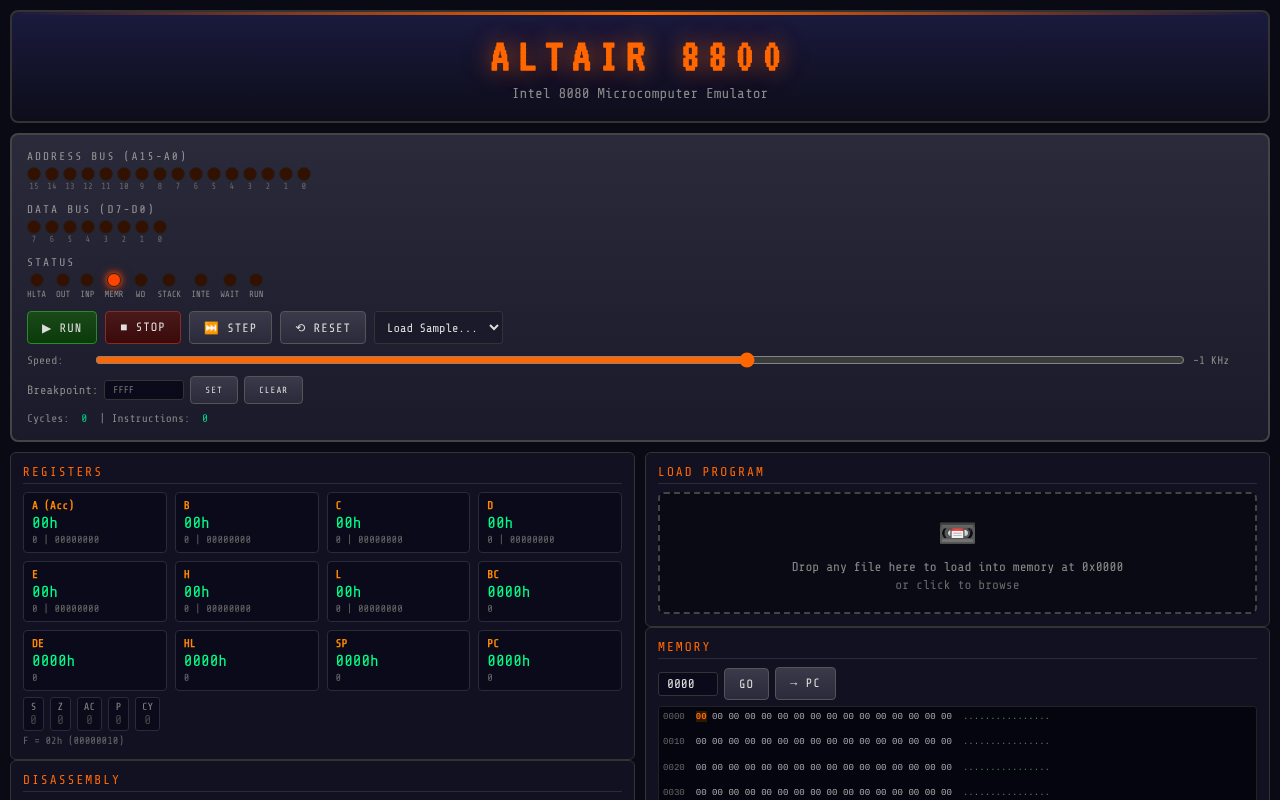Click the DE register pair card

95,660
